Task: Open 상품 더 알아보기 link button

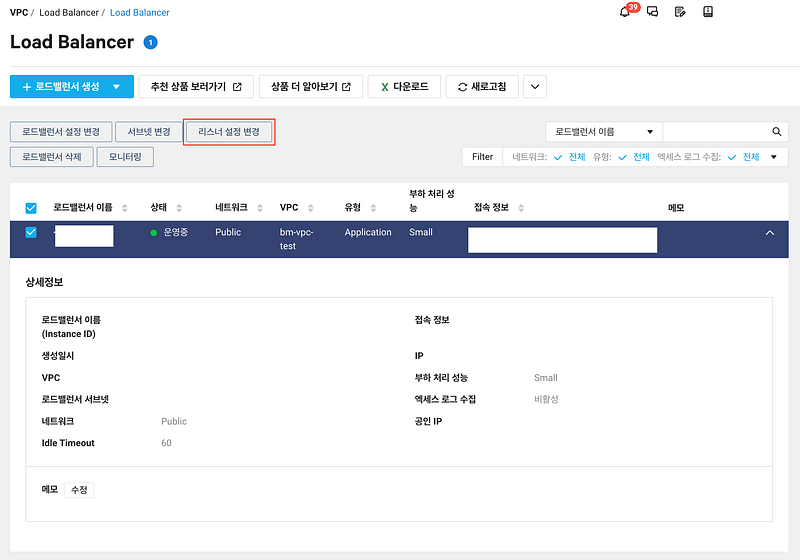Action: 311,87
